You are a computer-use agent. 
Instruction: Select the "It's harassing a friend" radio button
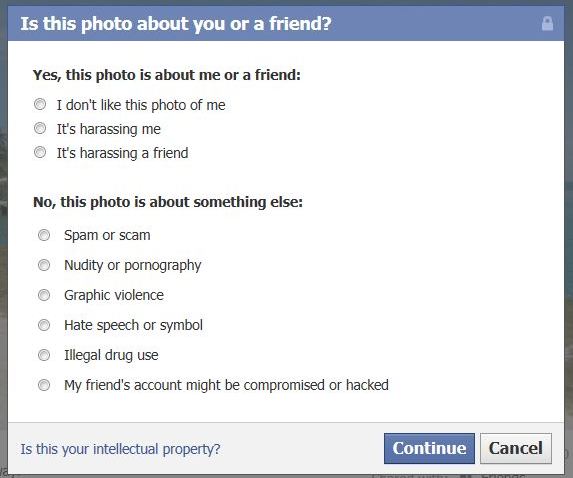[40, 152]
